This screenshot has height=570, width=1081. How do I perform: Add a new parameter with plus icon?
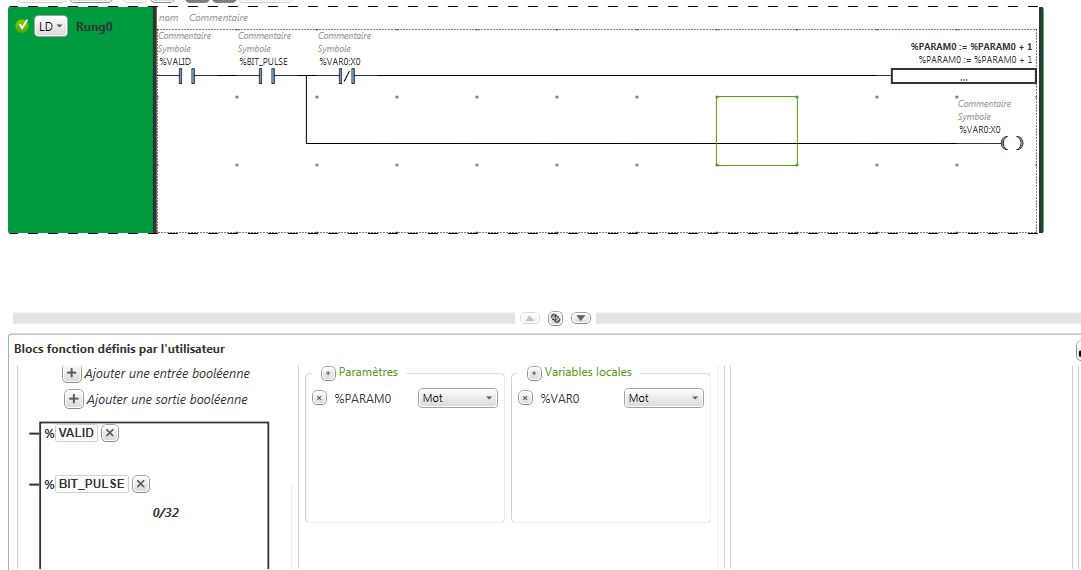pyautogui.click(x=328, y=373)
